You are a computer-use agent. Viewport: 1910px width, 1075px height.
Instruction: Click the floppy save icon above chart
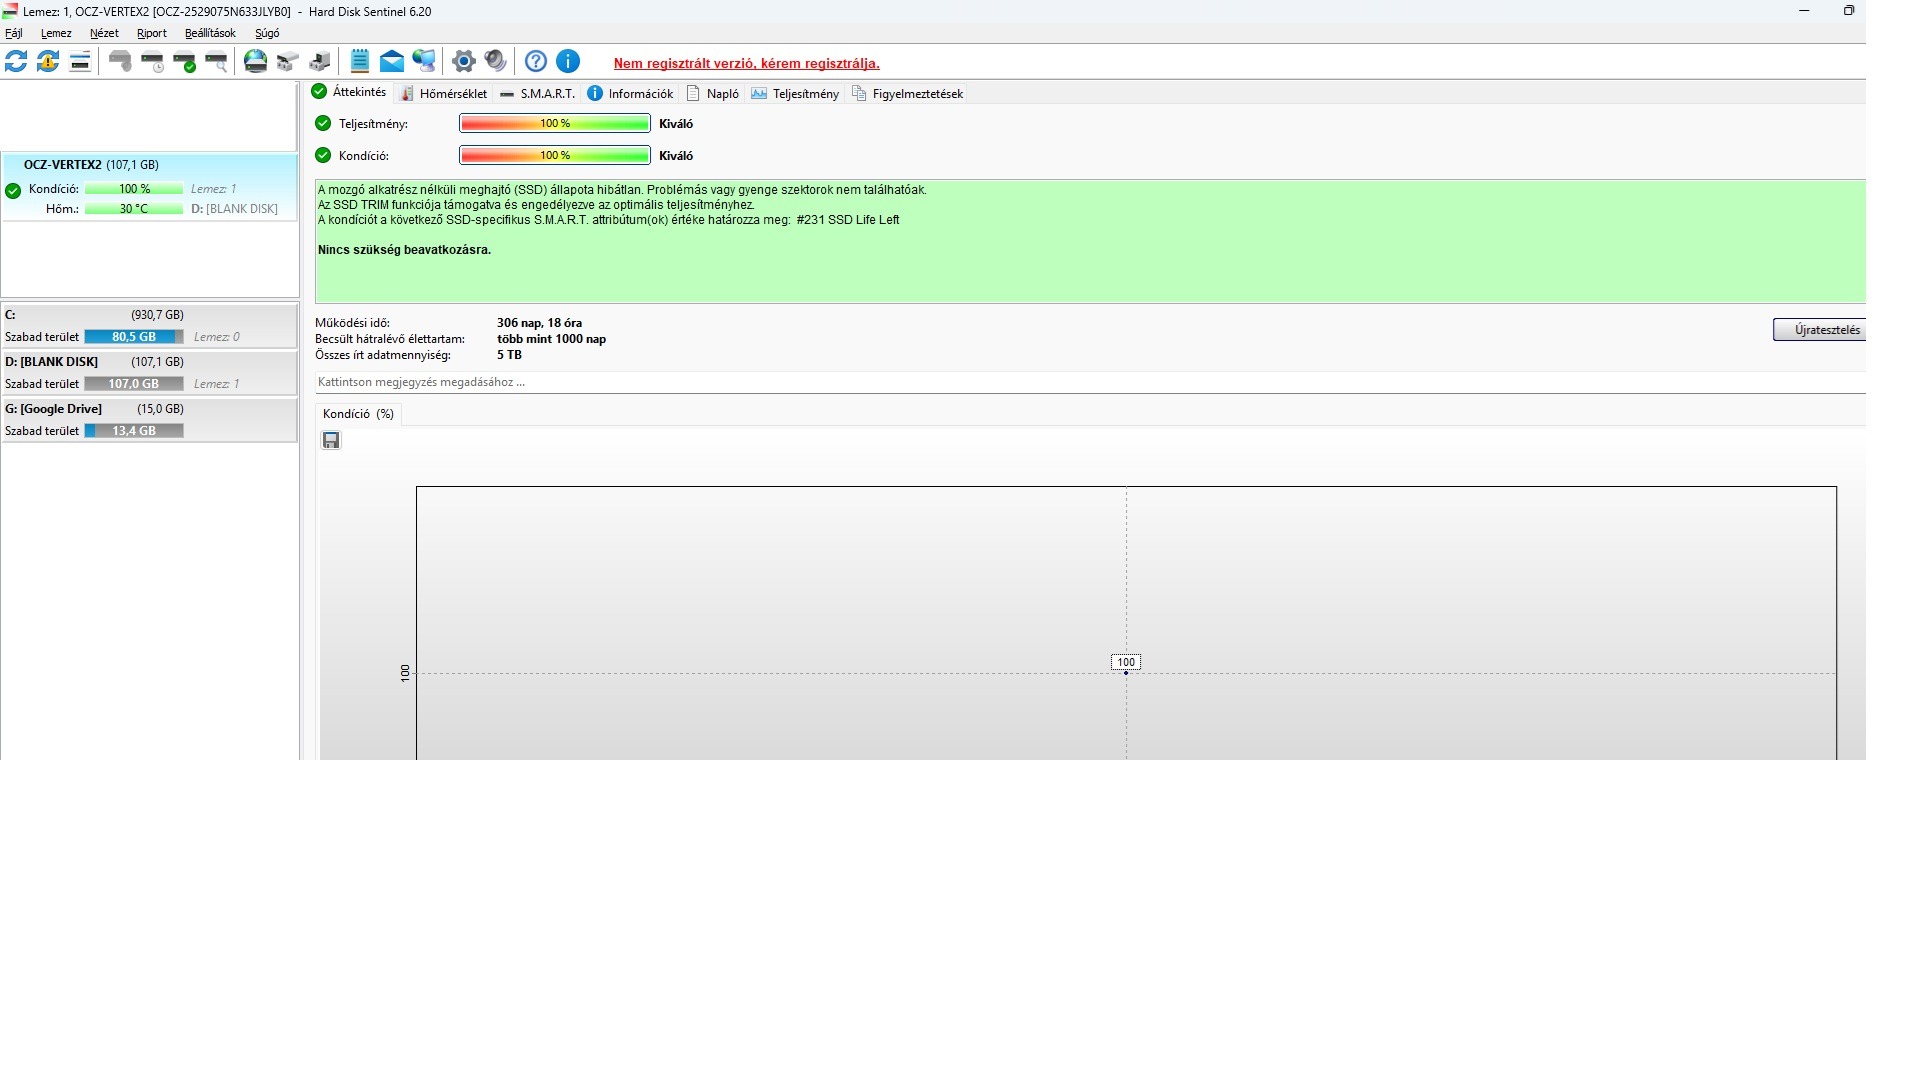coord(331,440)
